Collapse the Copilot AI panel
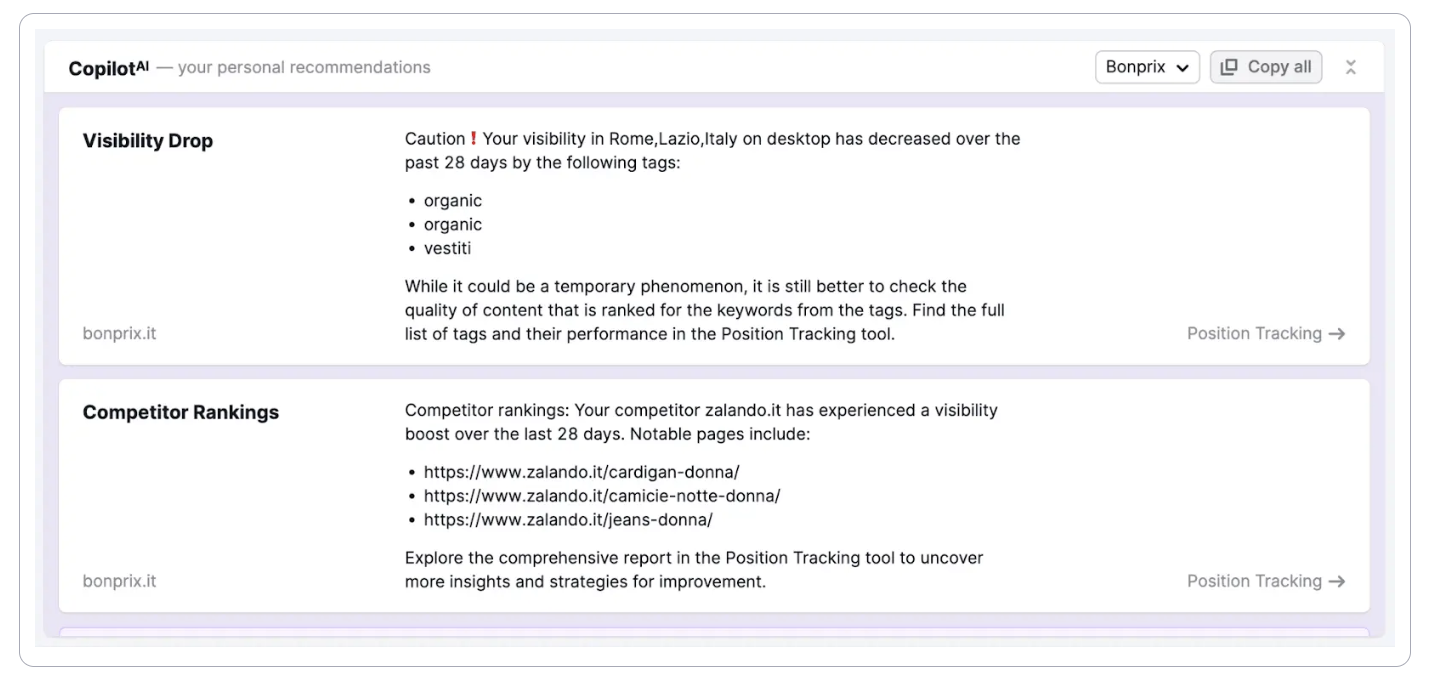Image resolution: width=1431 pixels, height=685 pixels. click(x=1350, y=67)
